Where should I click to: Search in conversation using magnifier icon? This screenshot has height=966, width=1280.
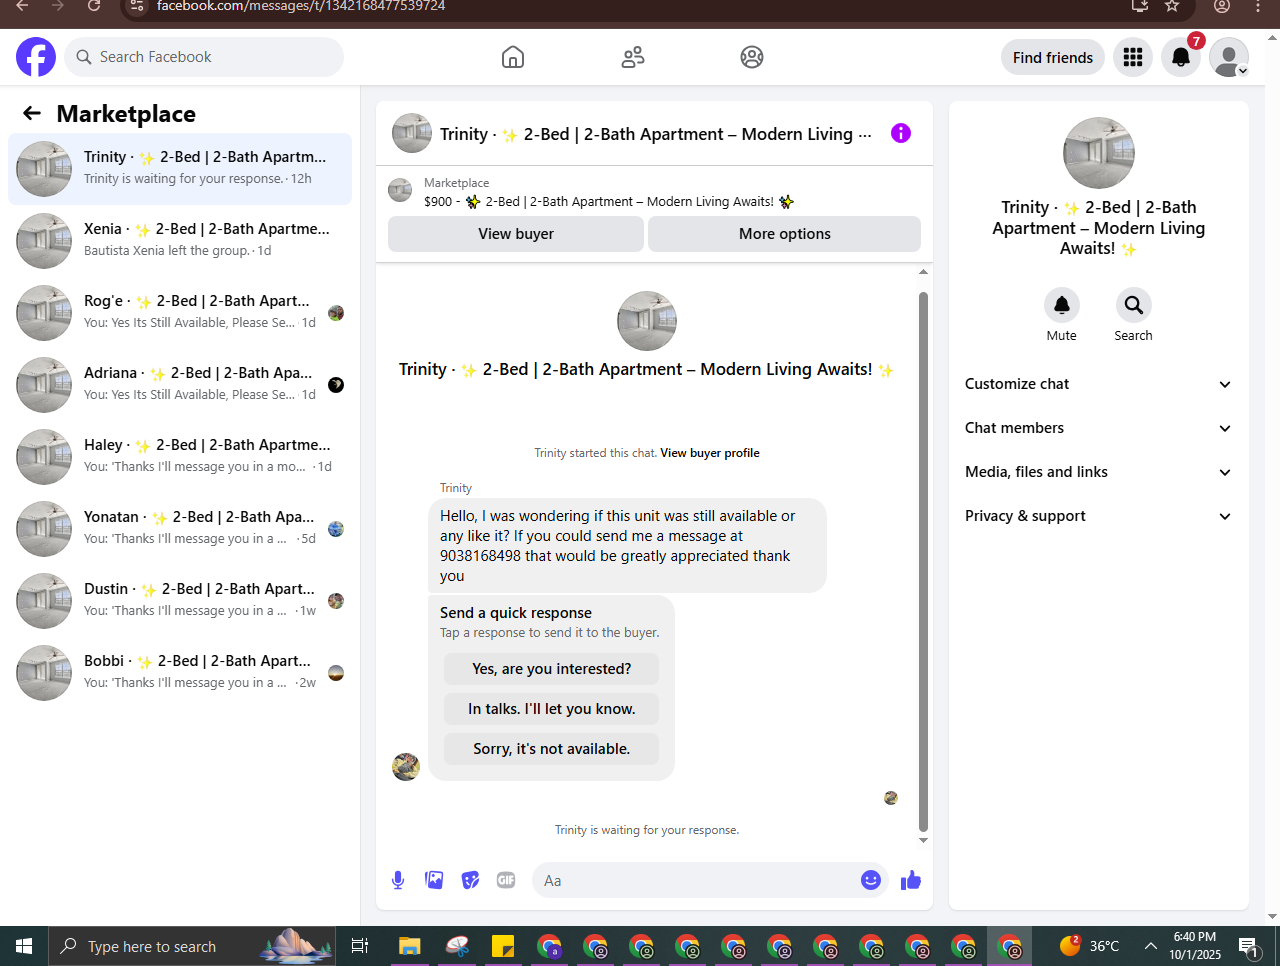point(1133,305)
